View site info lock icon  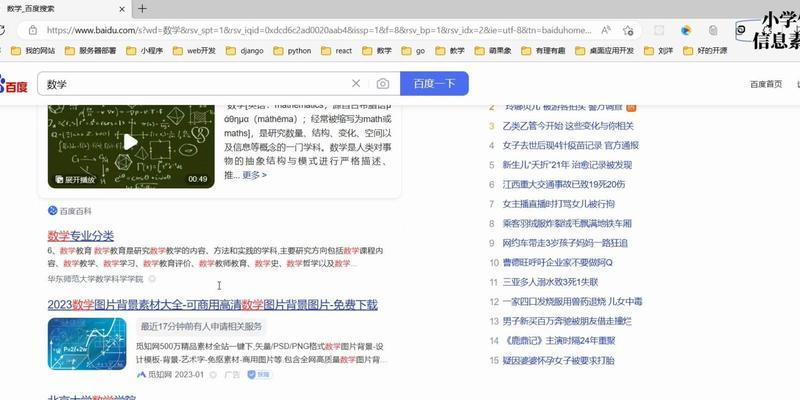tap(33, 30)
